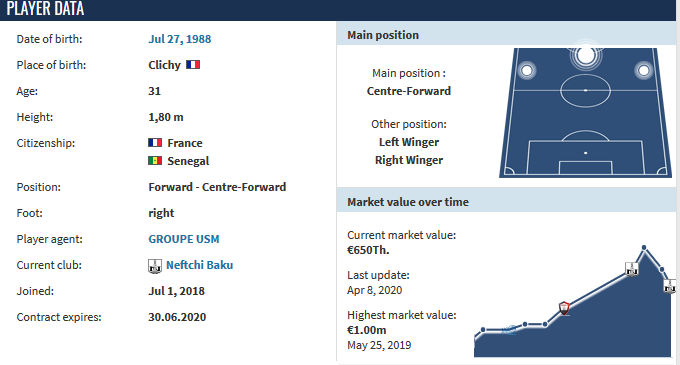
Task: Click the first data point on value chart
Action: pos(483,330)
